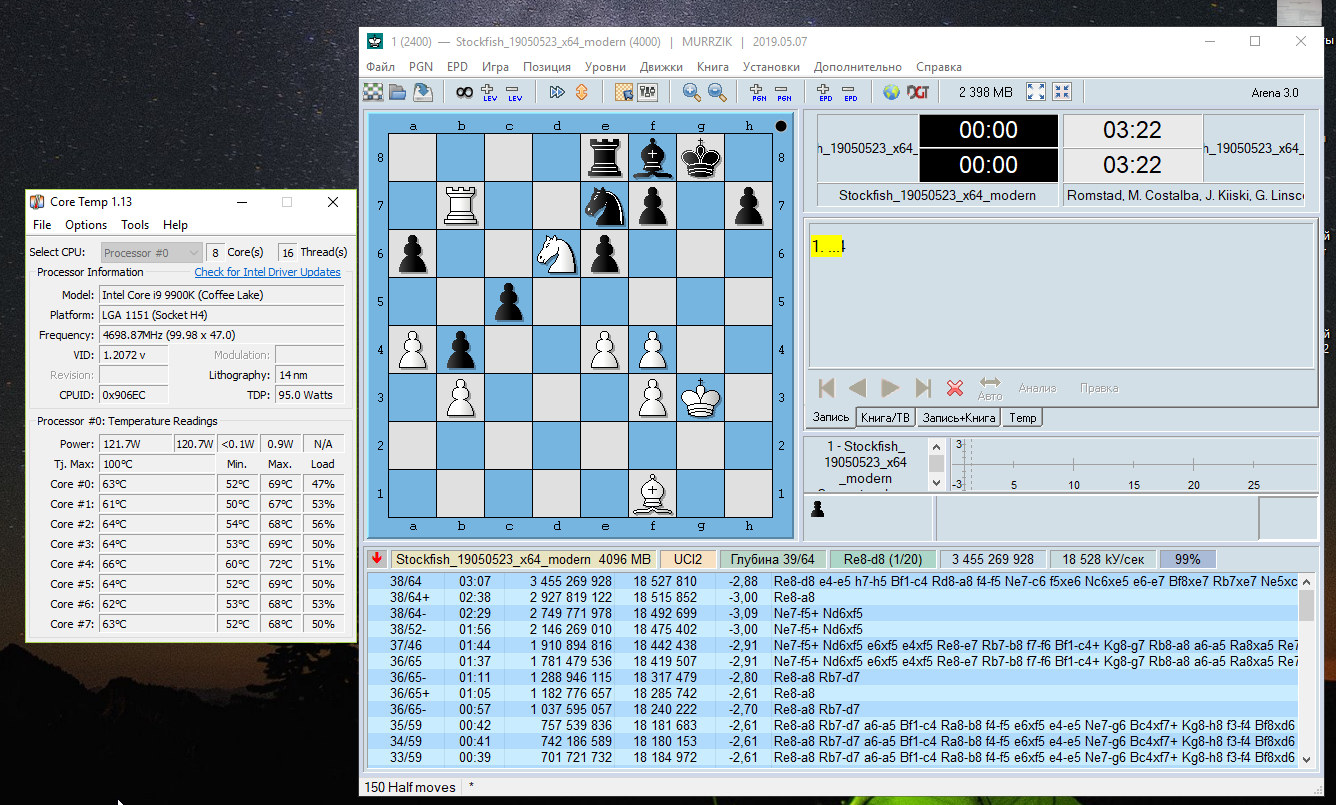Zoom out with magnifier minus icon
This screenshot has height=805, width=1336.
point(717,92)
